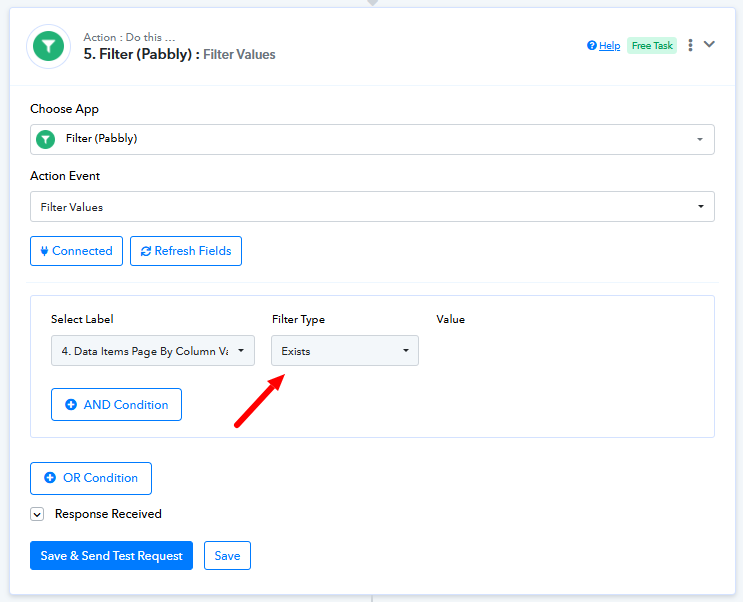The width and height of the screenshot is (743, 602).
Task: Click the Connected button
Action: click(76, 251)
